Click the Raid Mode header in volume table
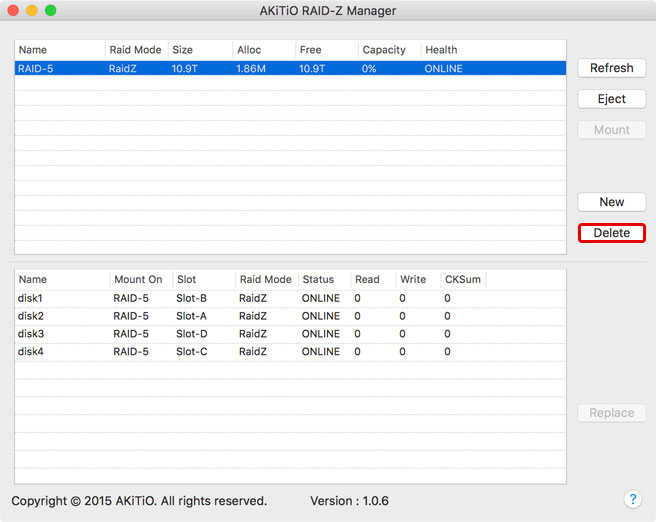The height and width of the screenshot is (522, 656). [135, 50]
